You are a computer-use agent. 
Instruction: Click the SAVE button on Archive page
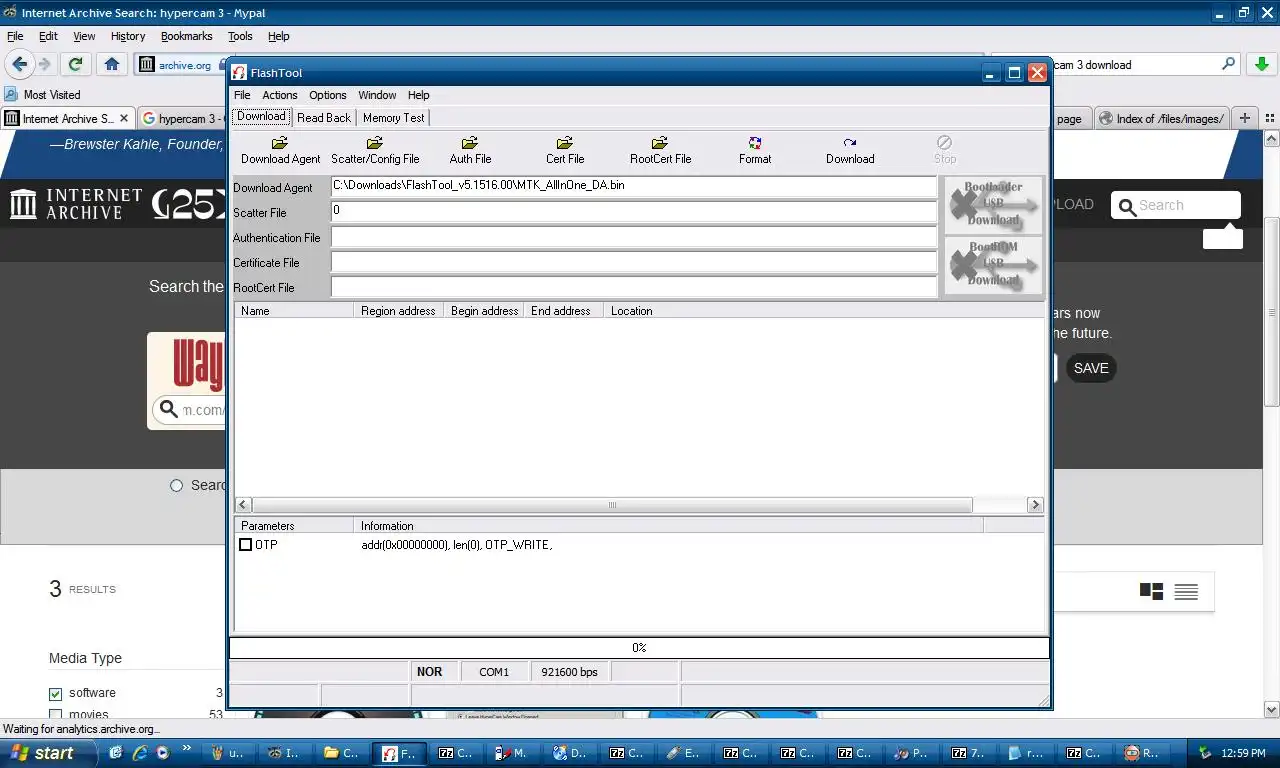1091,368
